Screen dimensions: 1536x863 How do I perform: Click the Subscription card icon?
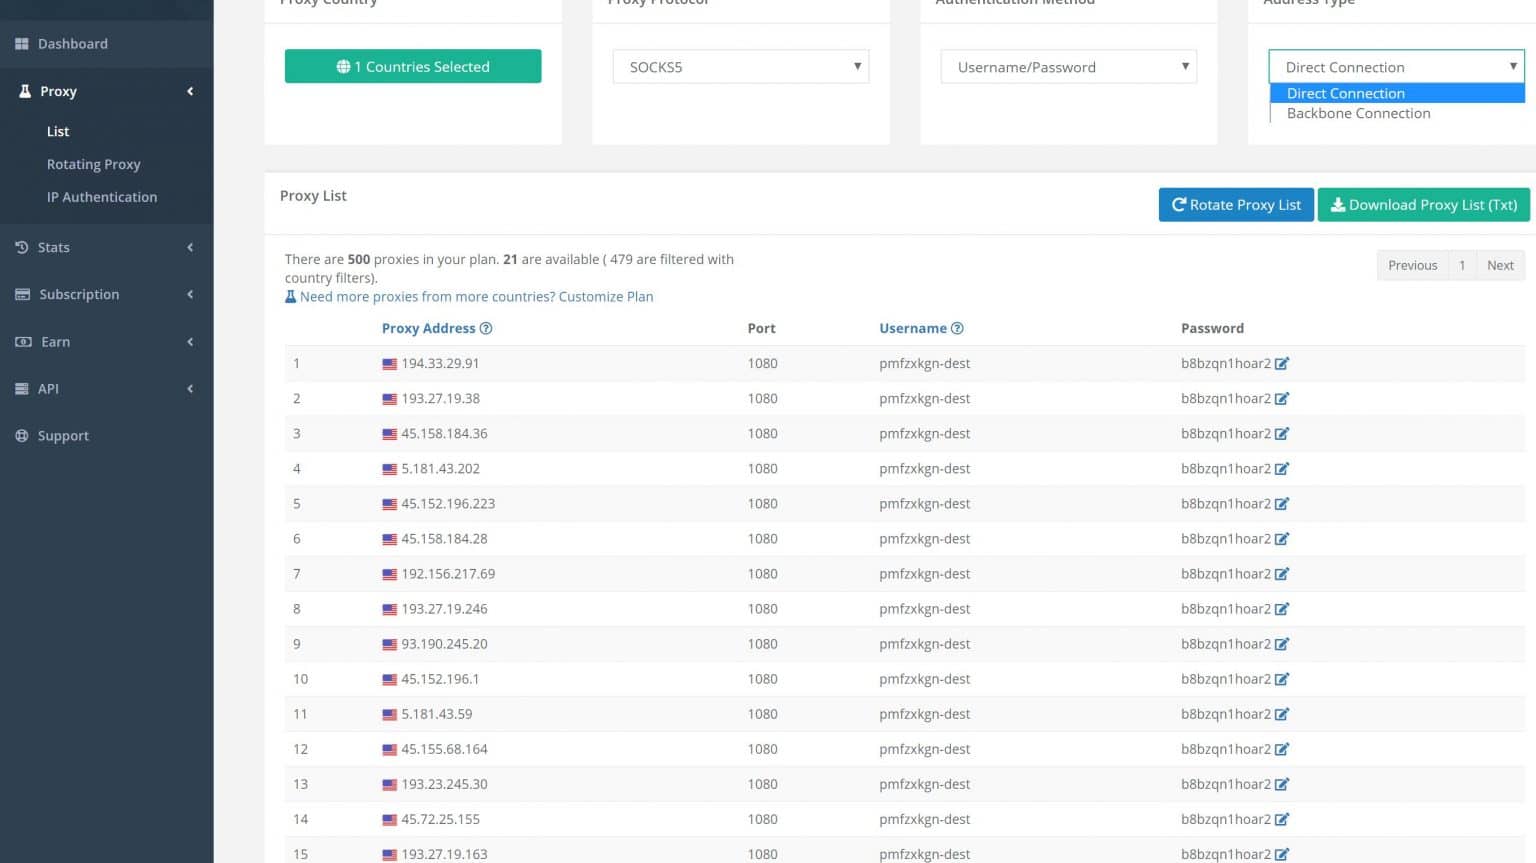click(x=21, y=294)
